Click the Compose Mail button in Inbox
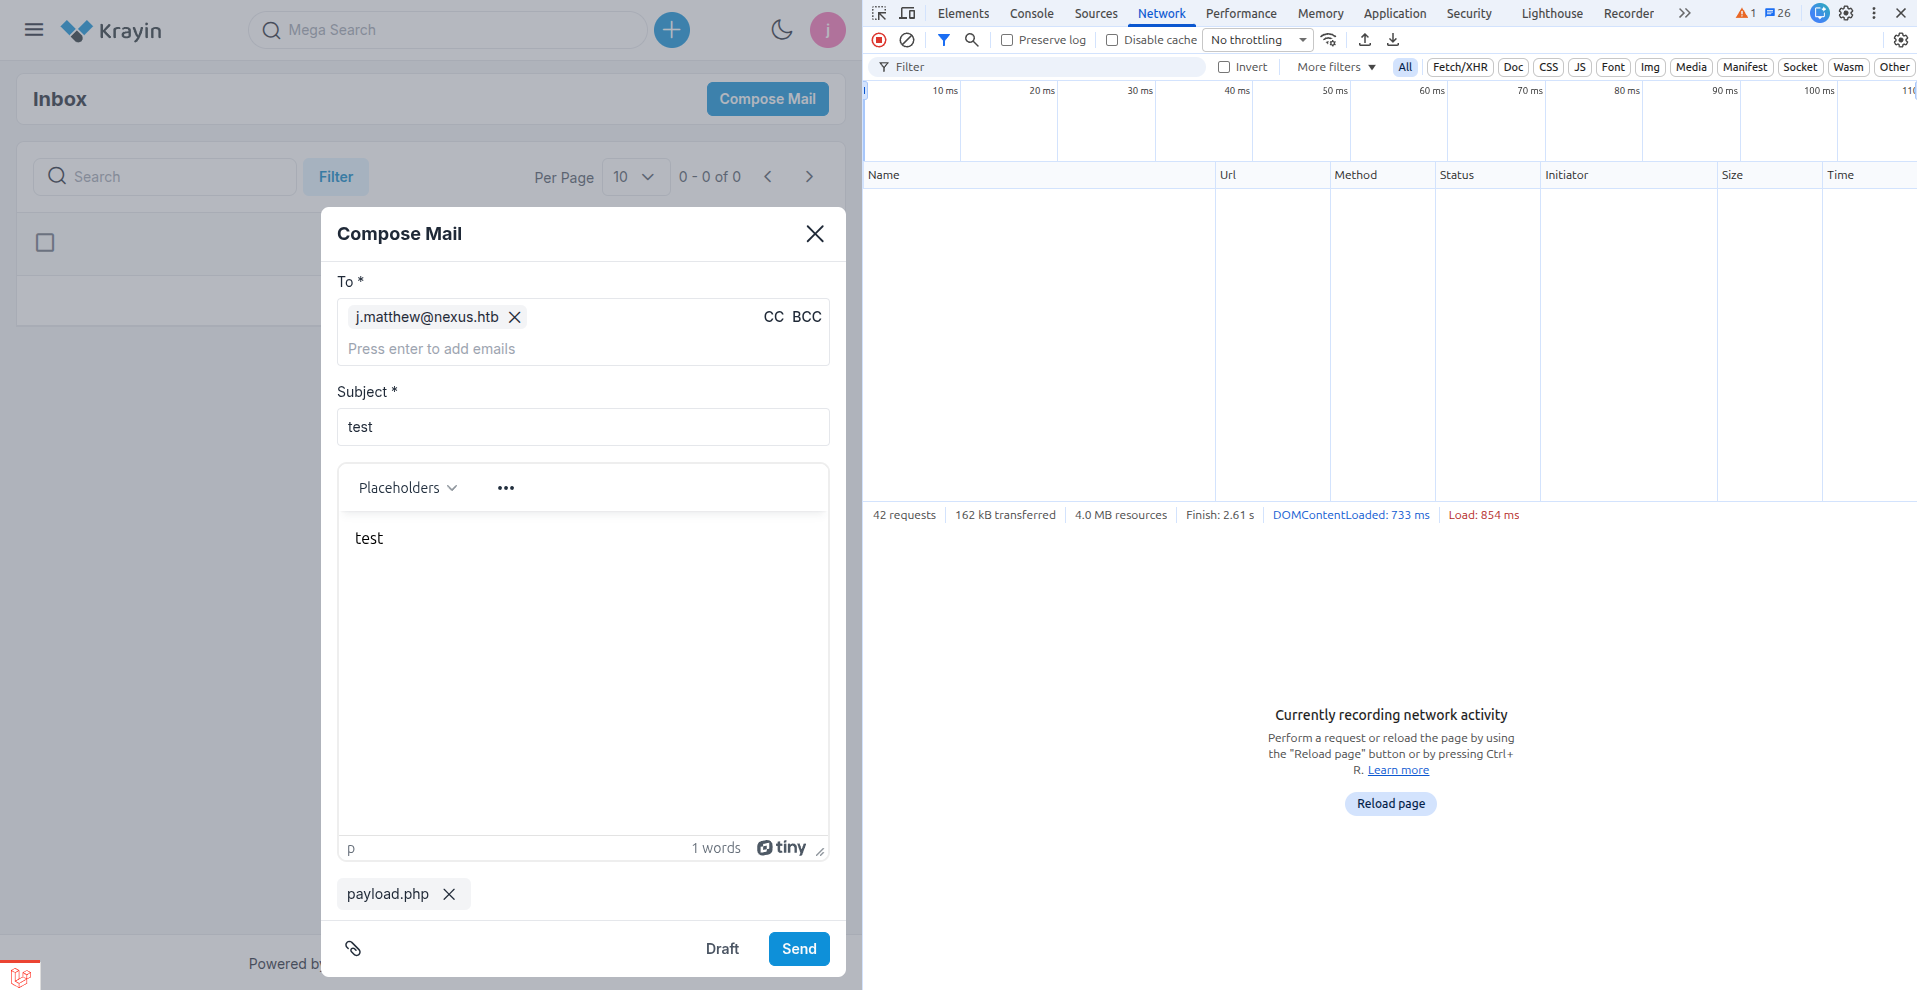Screen dimensions: 1917x990 pos(768,99)
